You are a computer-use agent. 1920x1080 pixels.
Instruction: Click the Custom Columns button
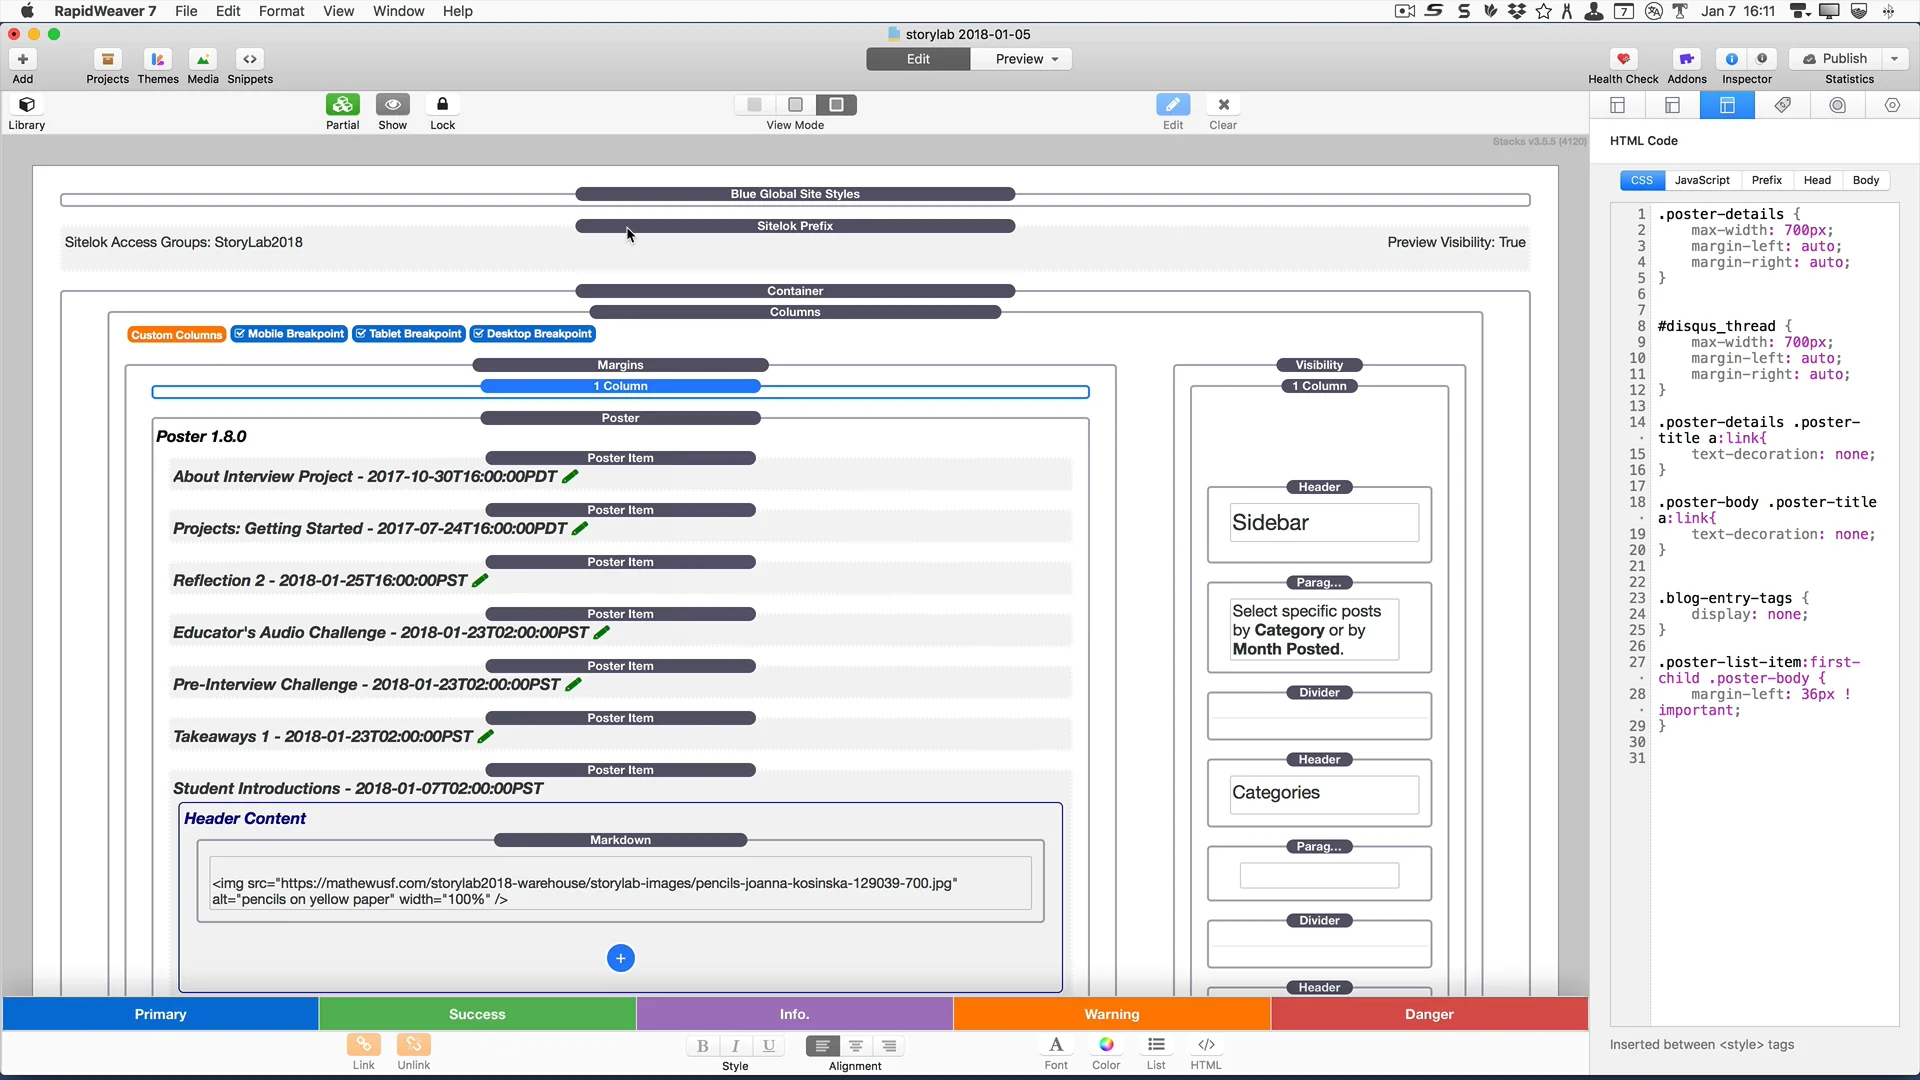(x=176, y=335)
